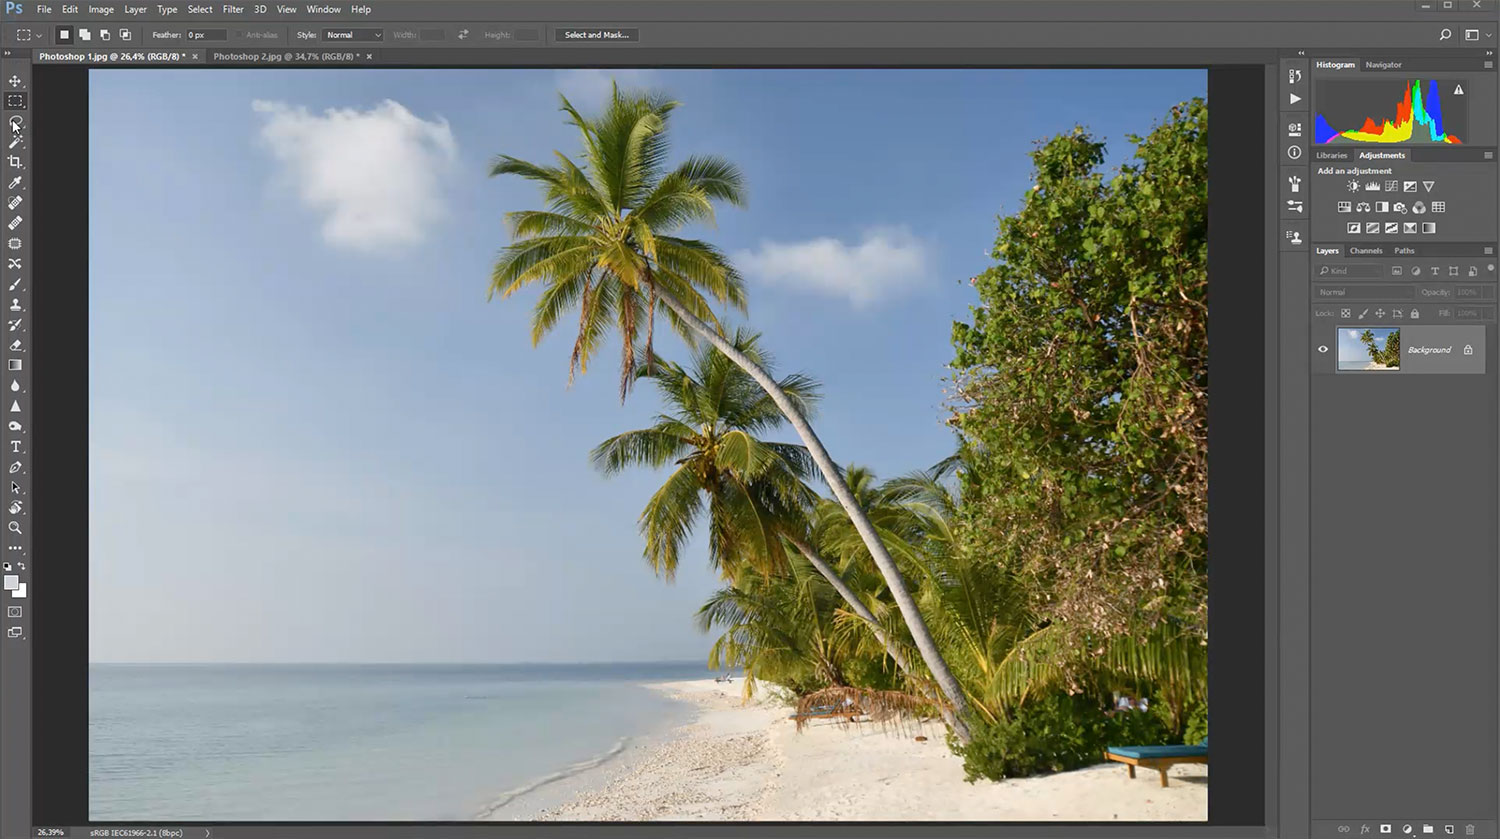This screenshot has height=839, width=1500.
Task: Choose the Horizontal Type tool
Action: pyautogui.click(x=15, y=447)
